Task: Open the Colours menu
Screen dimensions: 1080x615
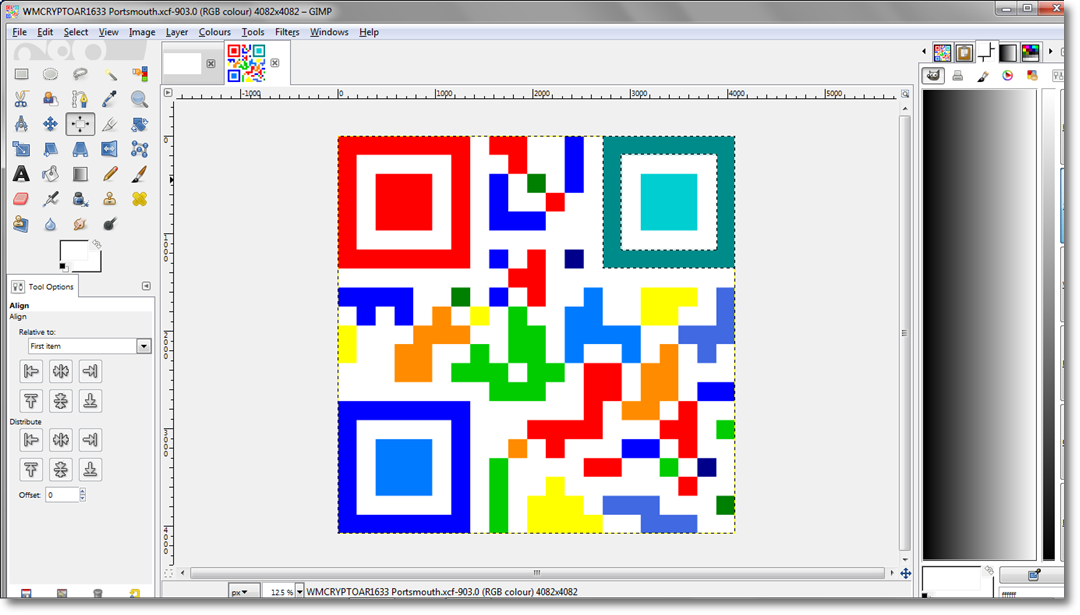Action: tap(215, 32)
